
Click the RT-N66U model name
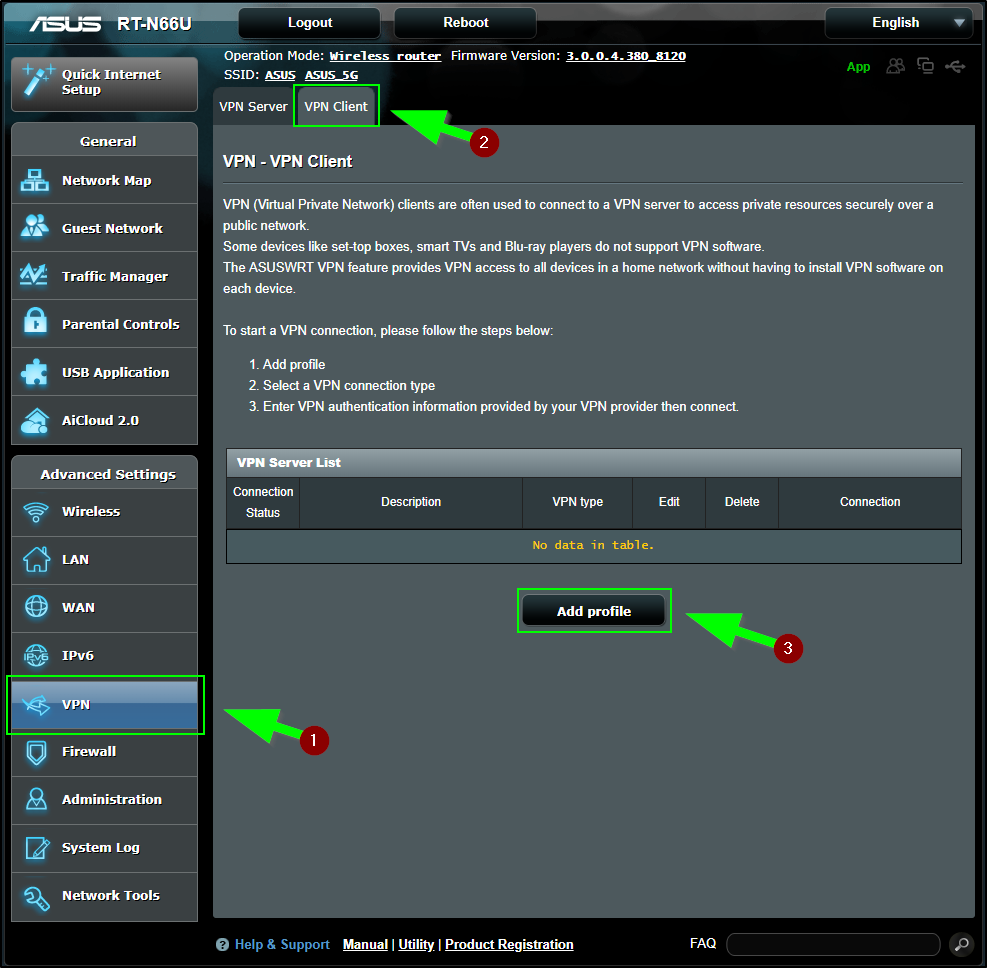click(154, 24)
